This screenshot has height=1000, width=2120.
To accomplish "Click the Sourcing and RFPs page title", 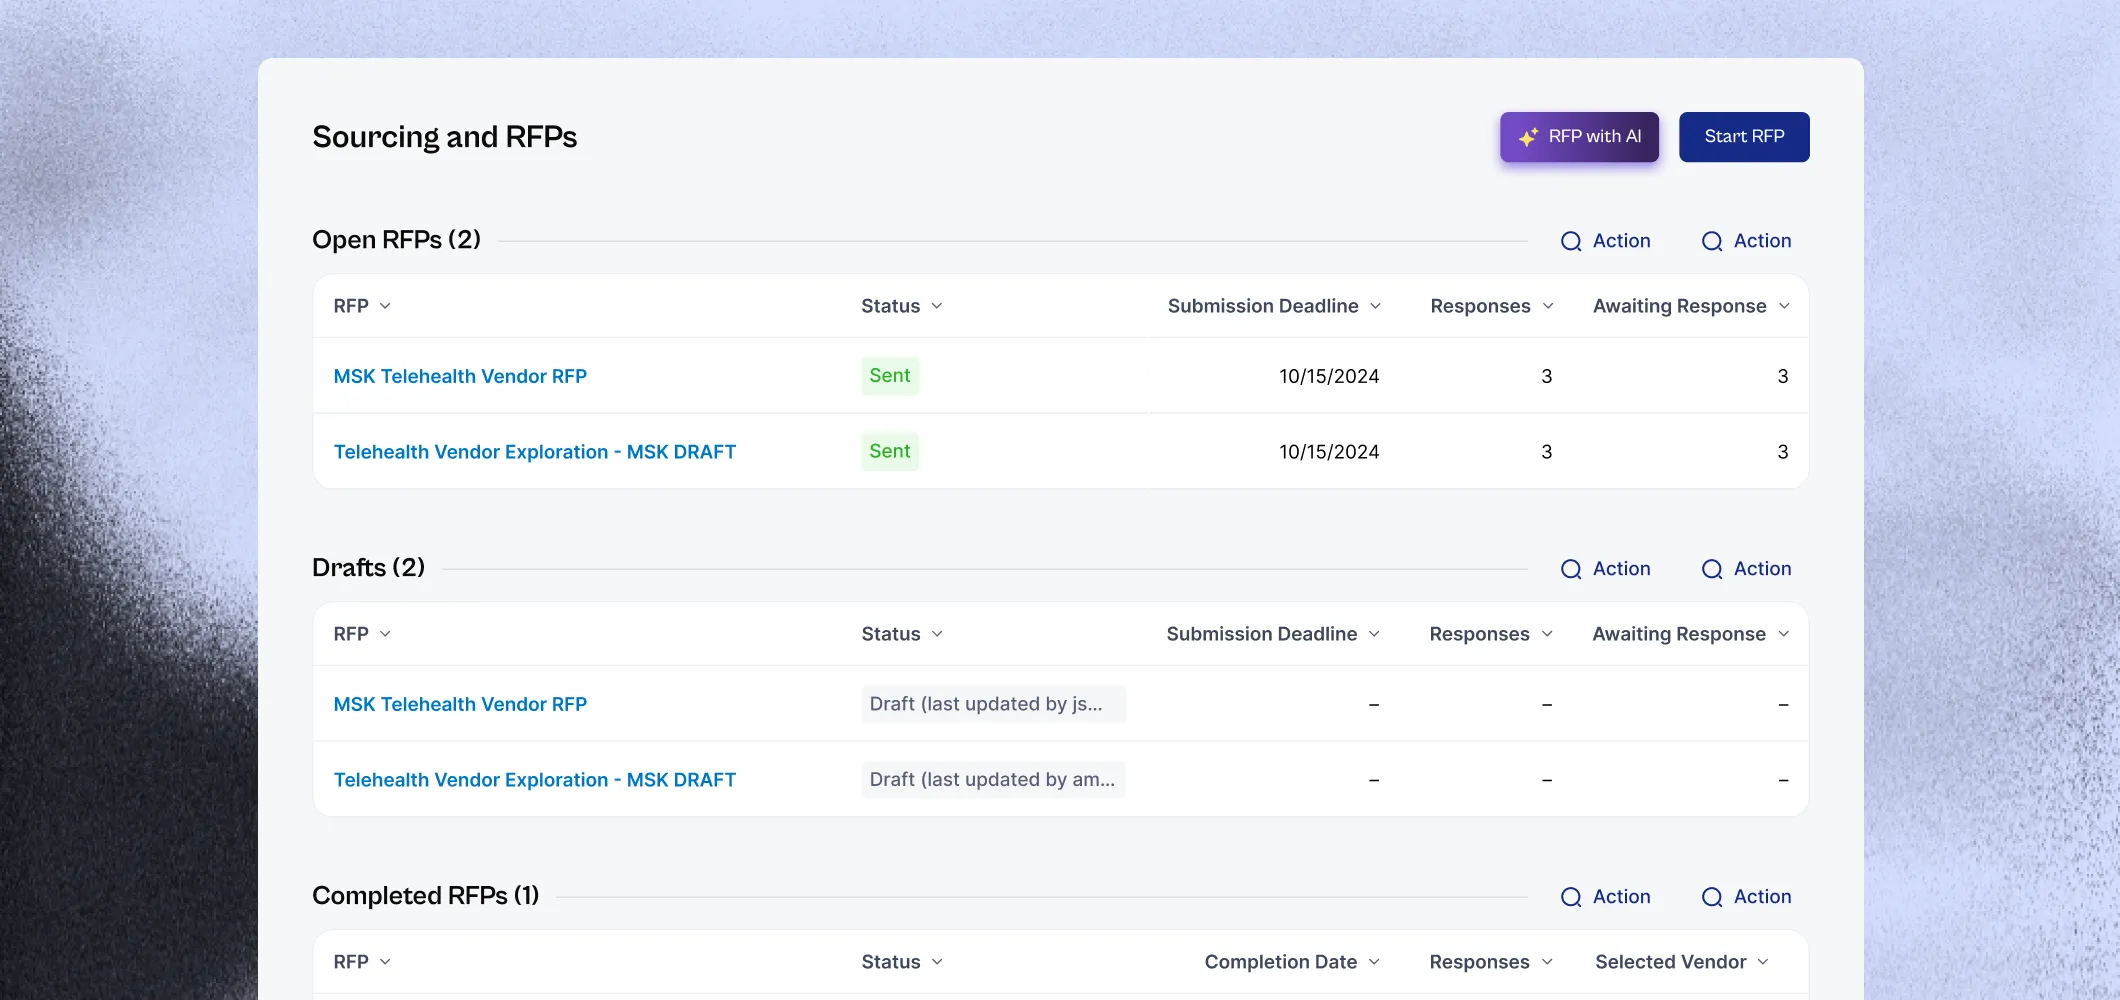I will point(445,137).
